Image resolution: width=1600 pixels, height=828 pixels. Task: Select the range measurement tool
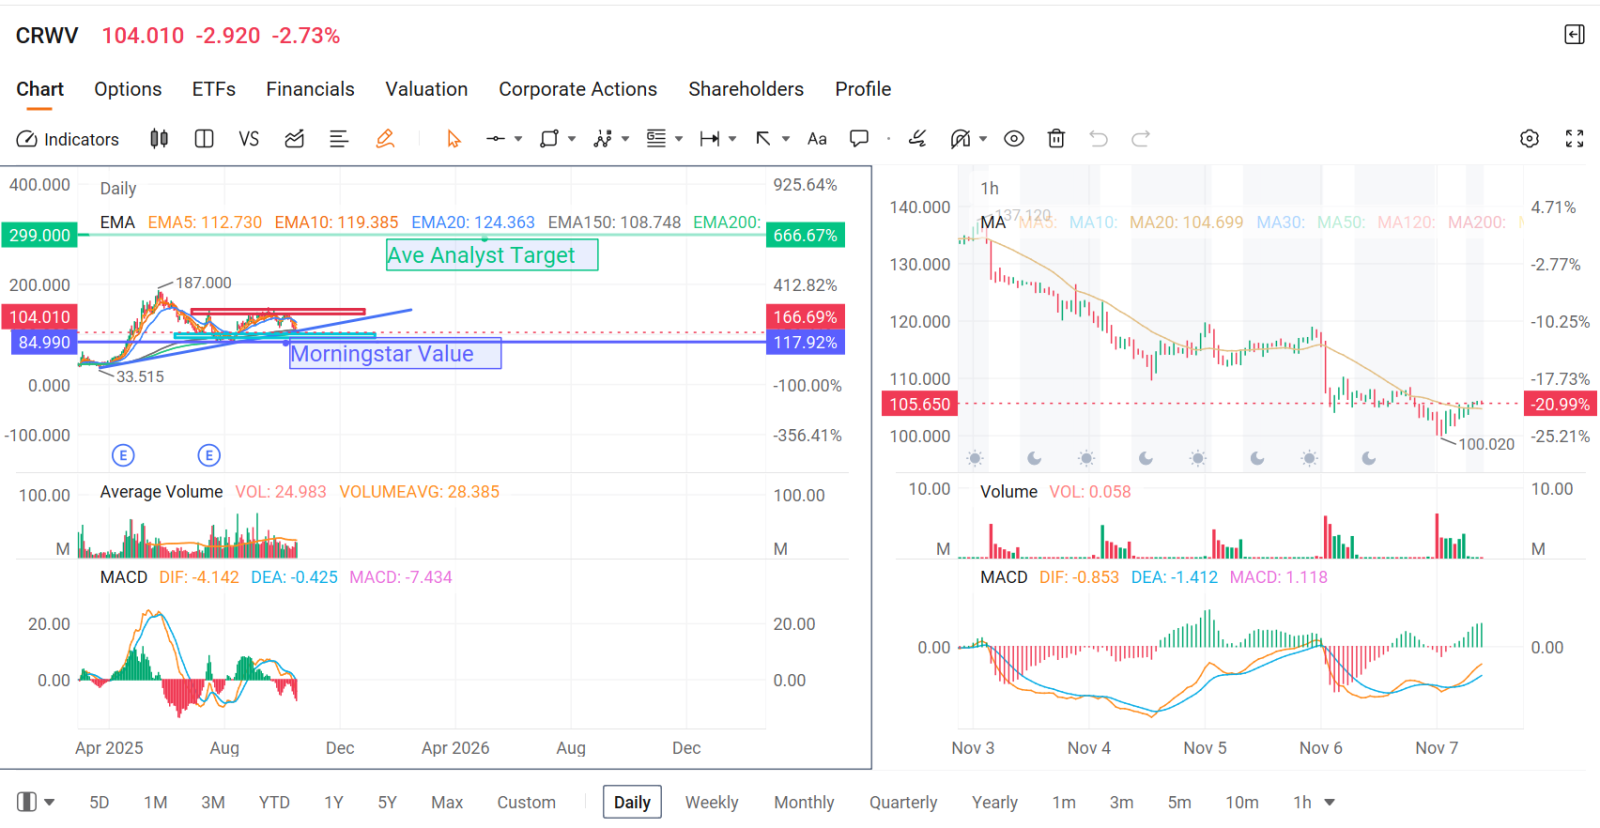(710, 139)
